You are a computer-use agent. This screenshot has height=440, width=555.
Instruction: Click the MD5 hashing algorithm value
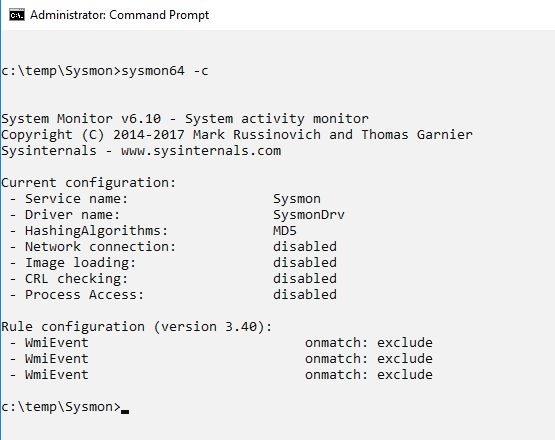285,231
